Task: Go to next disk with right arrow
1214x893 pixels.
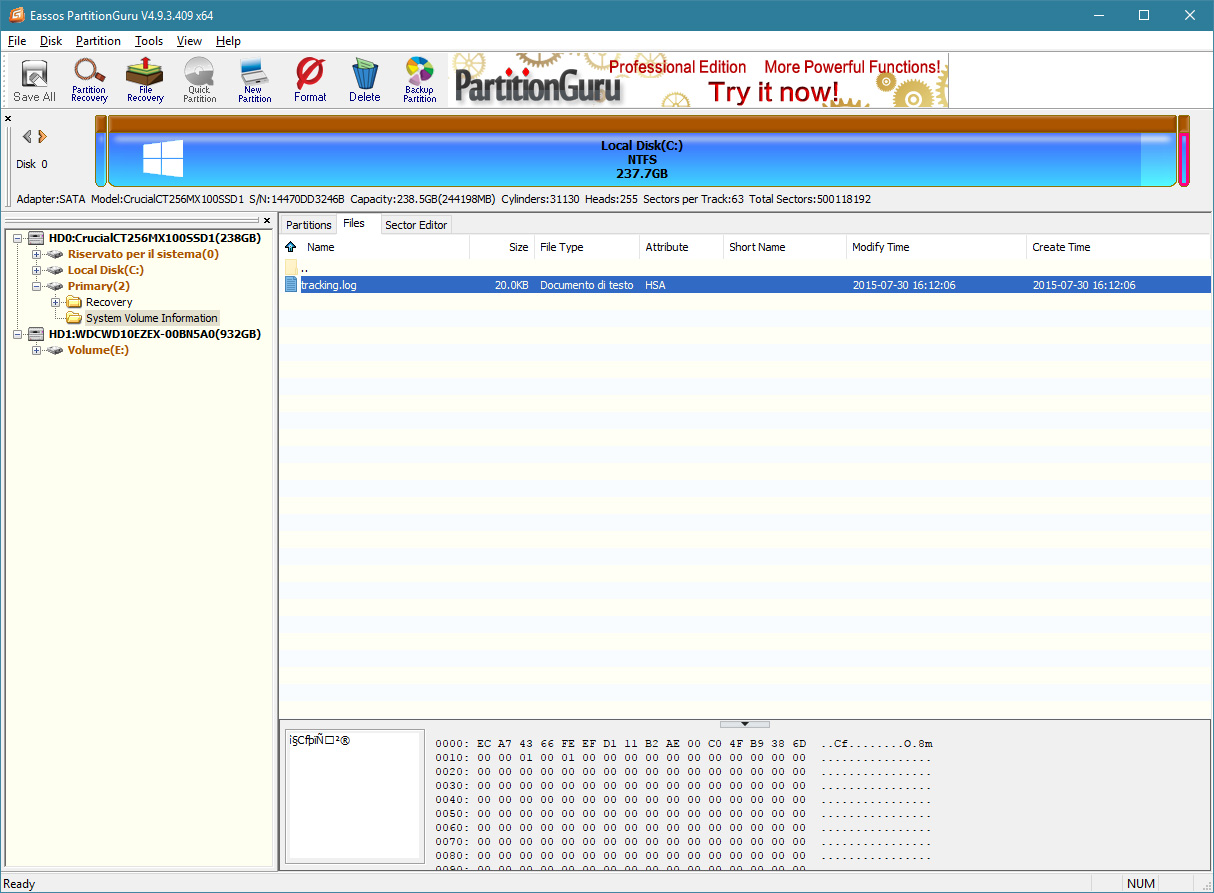Action: click(43, 137)
